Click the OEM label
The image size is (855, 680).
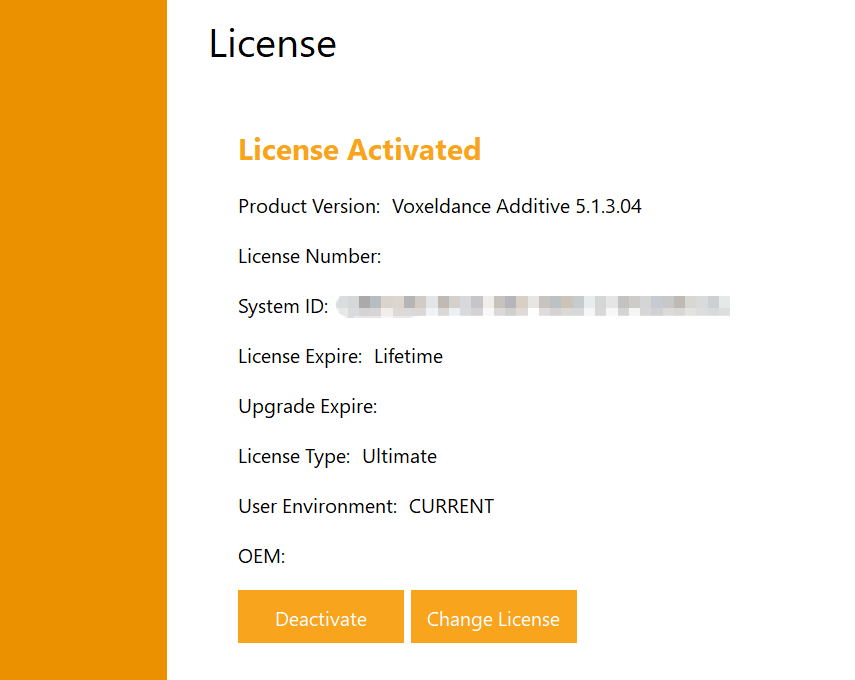(x=261, y=557)
